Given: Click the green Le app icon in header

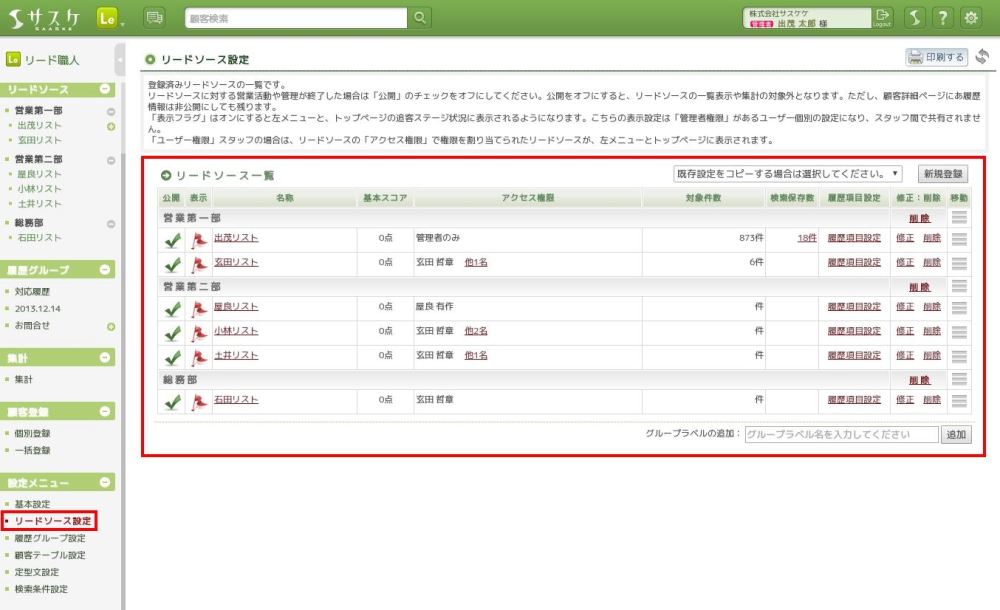Looking at the screenshot, I should pyautogui.click(x=109, y=17).
